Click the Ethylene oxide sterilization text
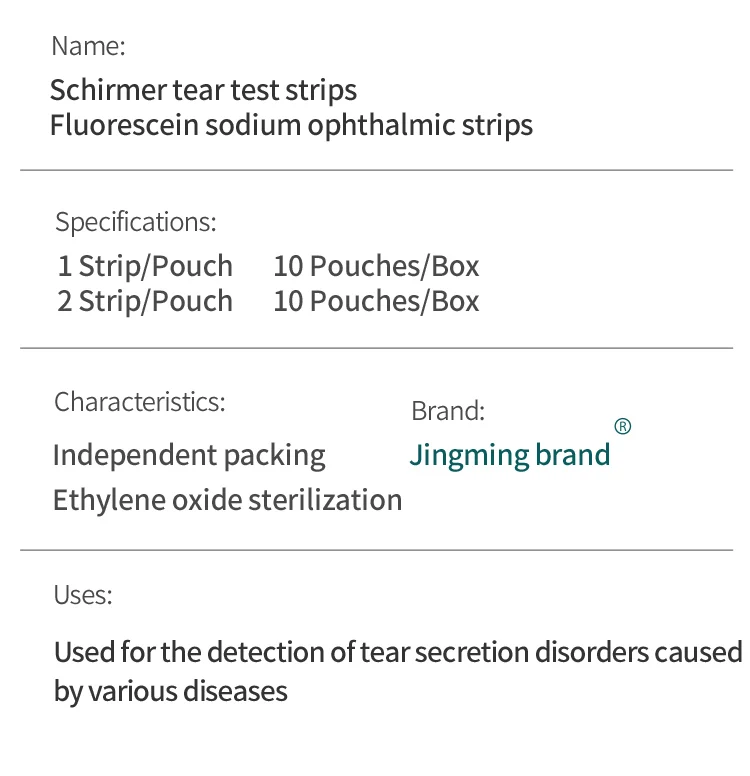The image size is (750, 776). (227, 500)
